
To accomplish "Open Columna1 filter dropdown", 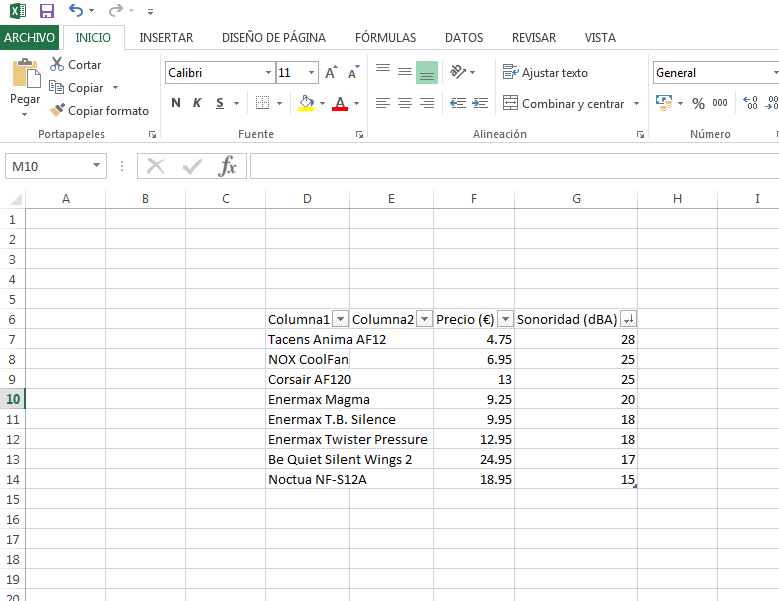I will click(340, 319).
